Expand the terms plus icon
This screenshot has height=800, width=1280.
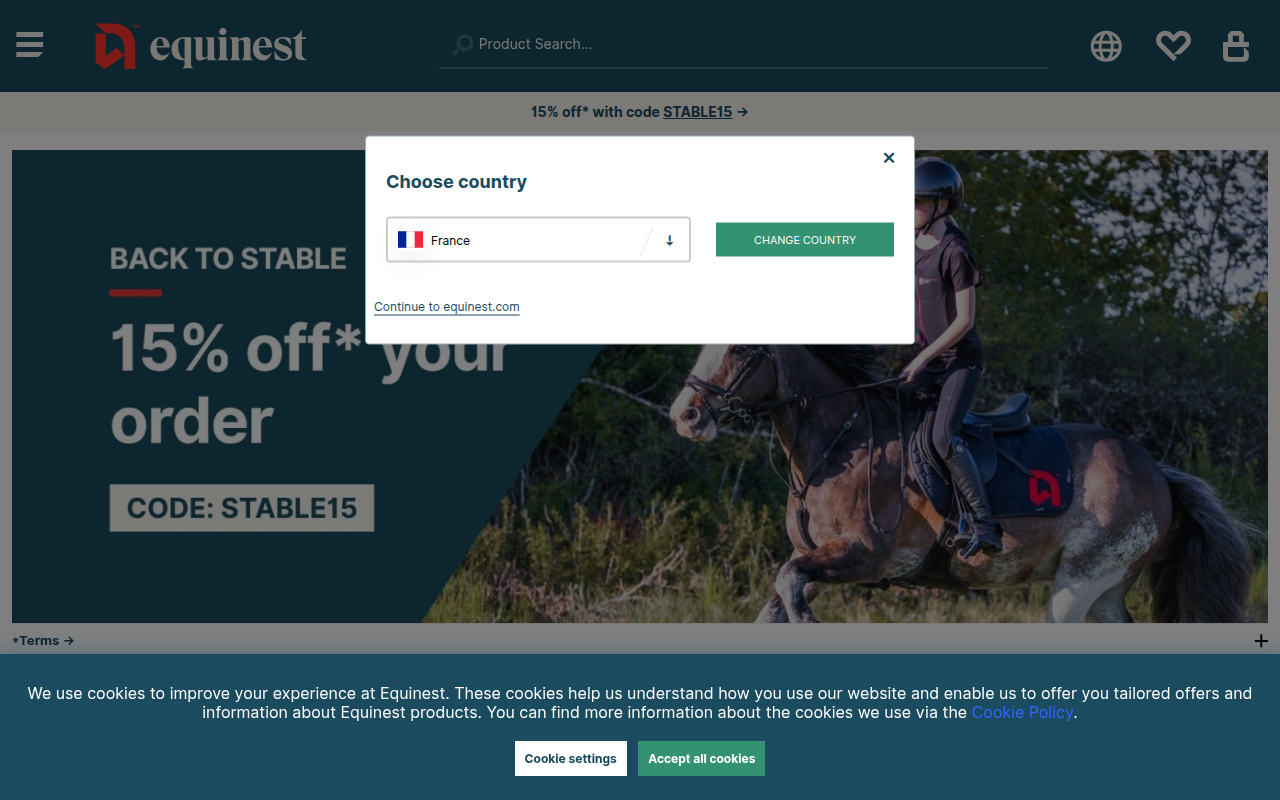[1261, 641]
